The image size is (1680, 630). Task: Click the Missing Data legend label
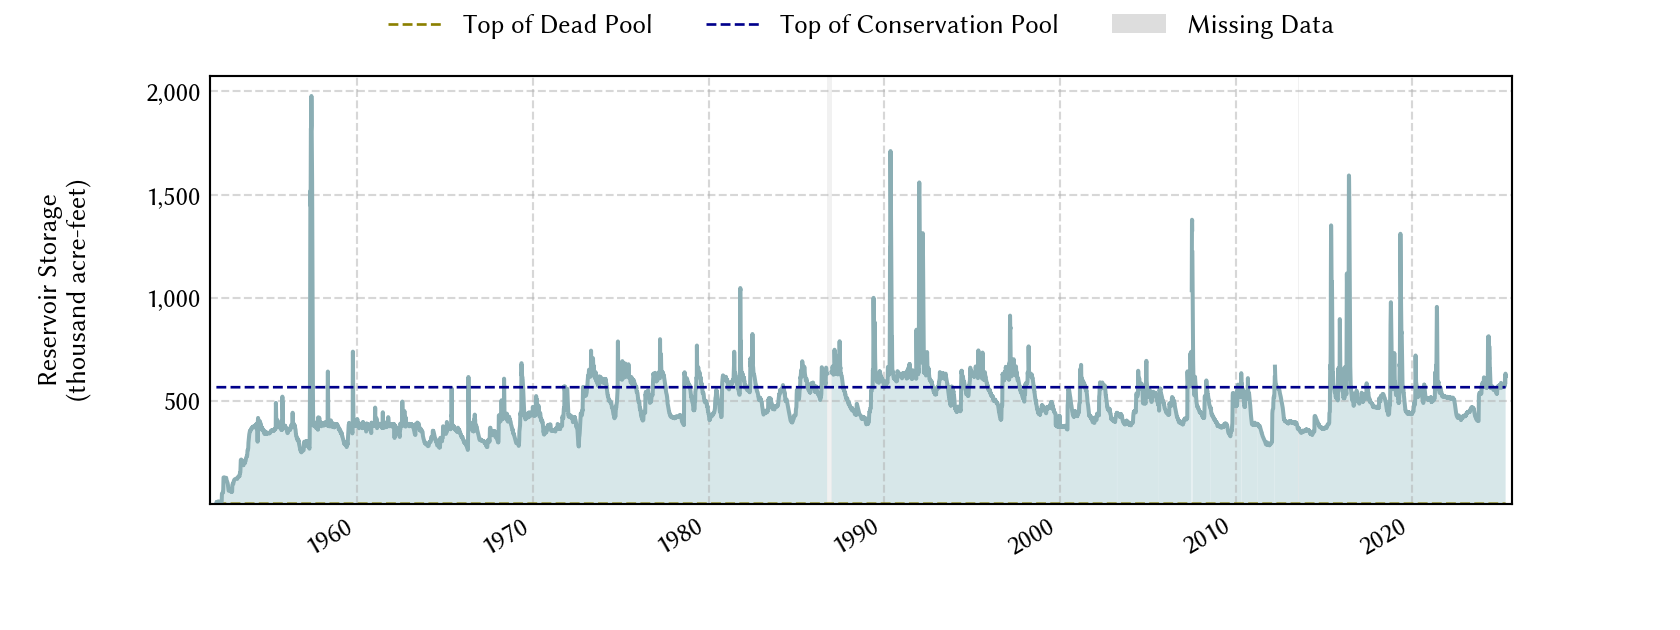(1260, 25)
